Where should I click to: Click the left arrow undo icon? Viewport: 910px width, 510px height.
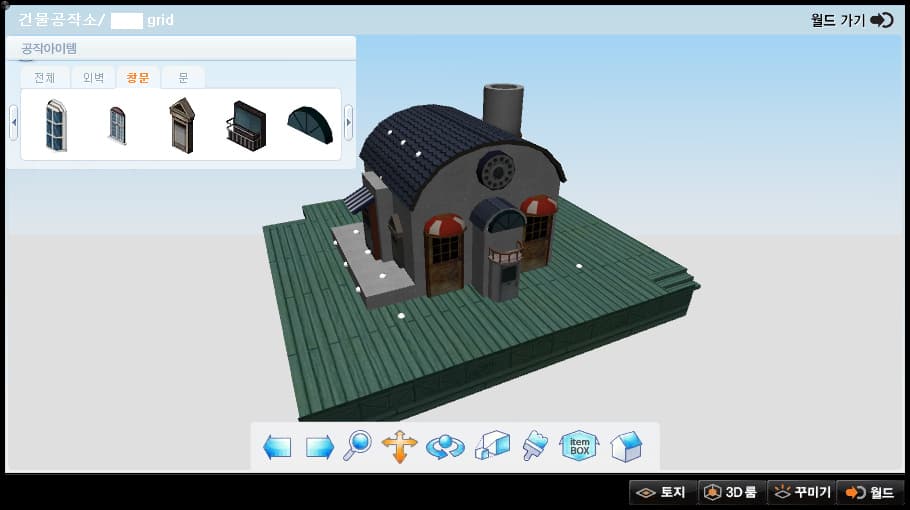[277, 447]
